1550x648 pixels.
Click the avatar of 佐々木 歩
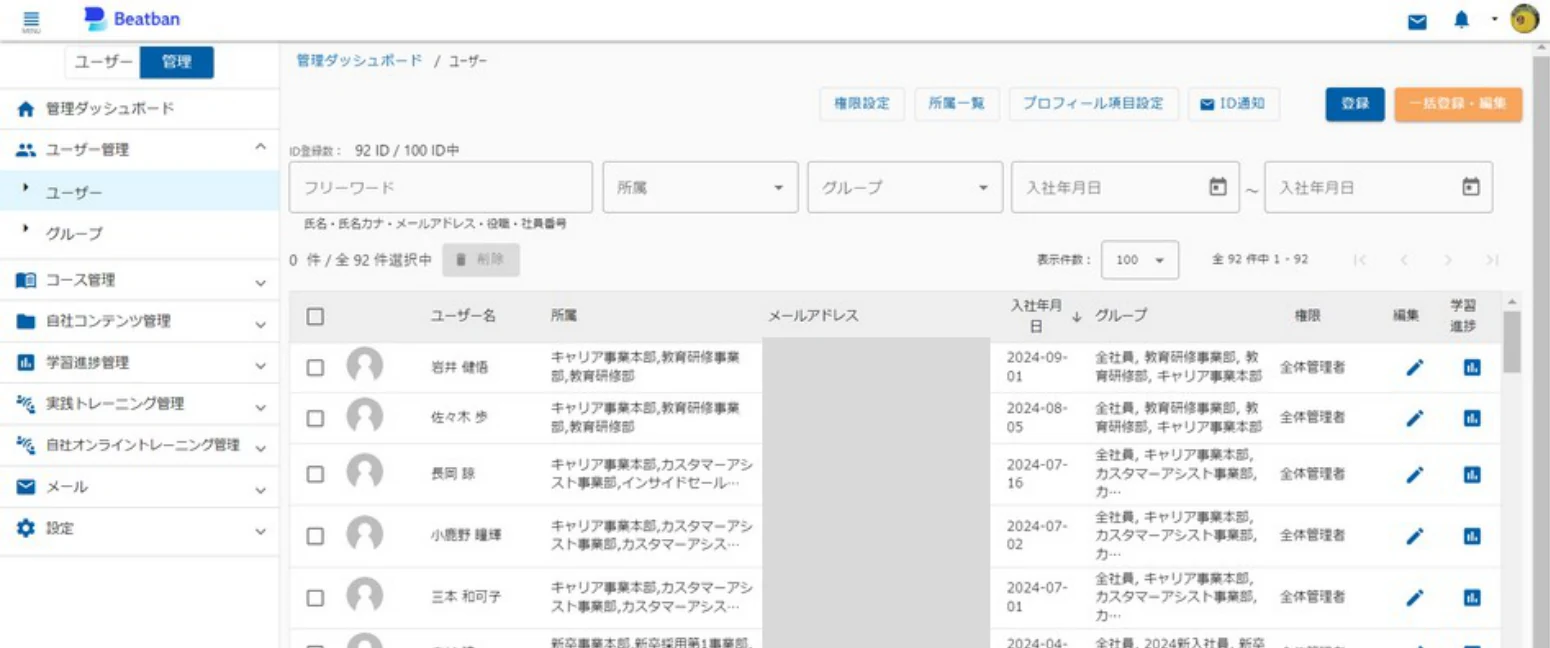coord(365,418)
